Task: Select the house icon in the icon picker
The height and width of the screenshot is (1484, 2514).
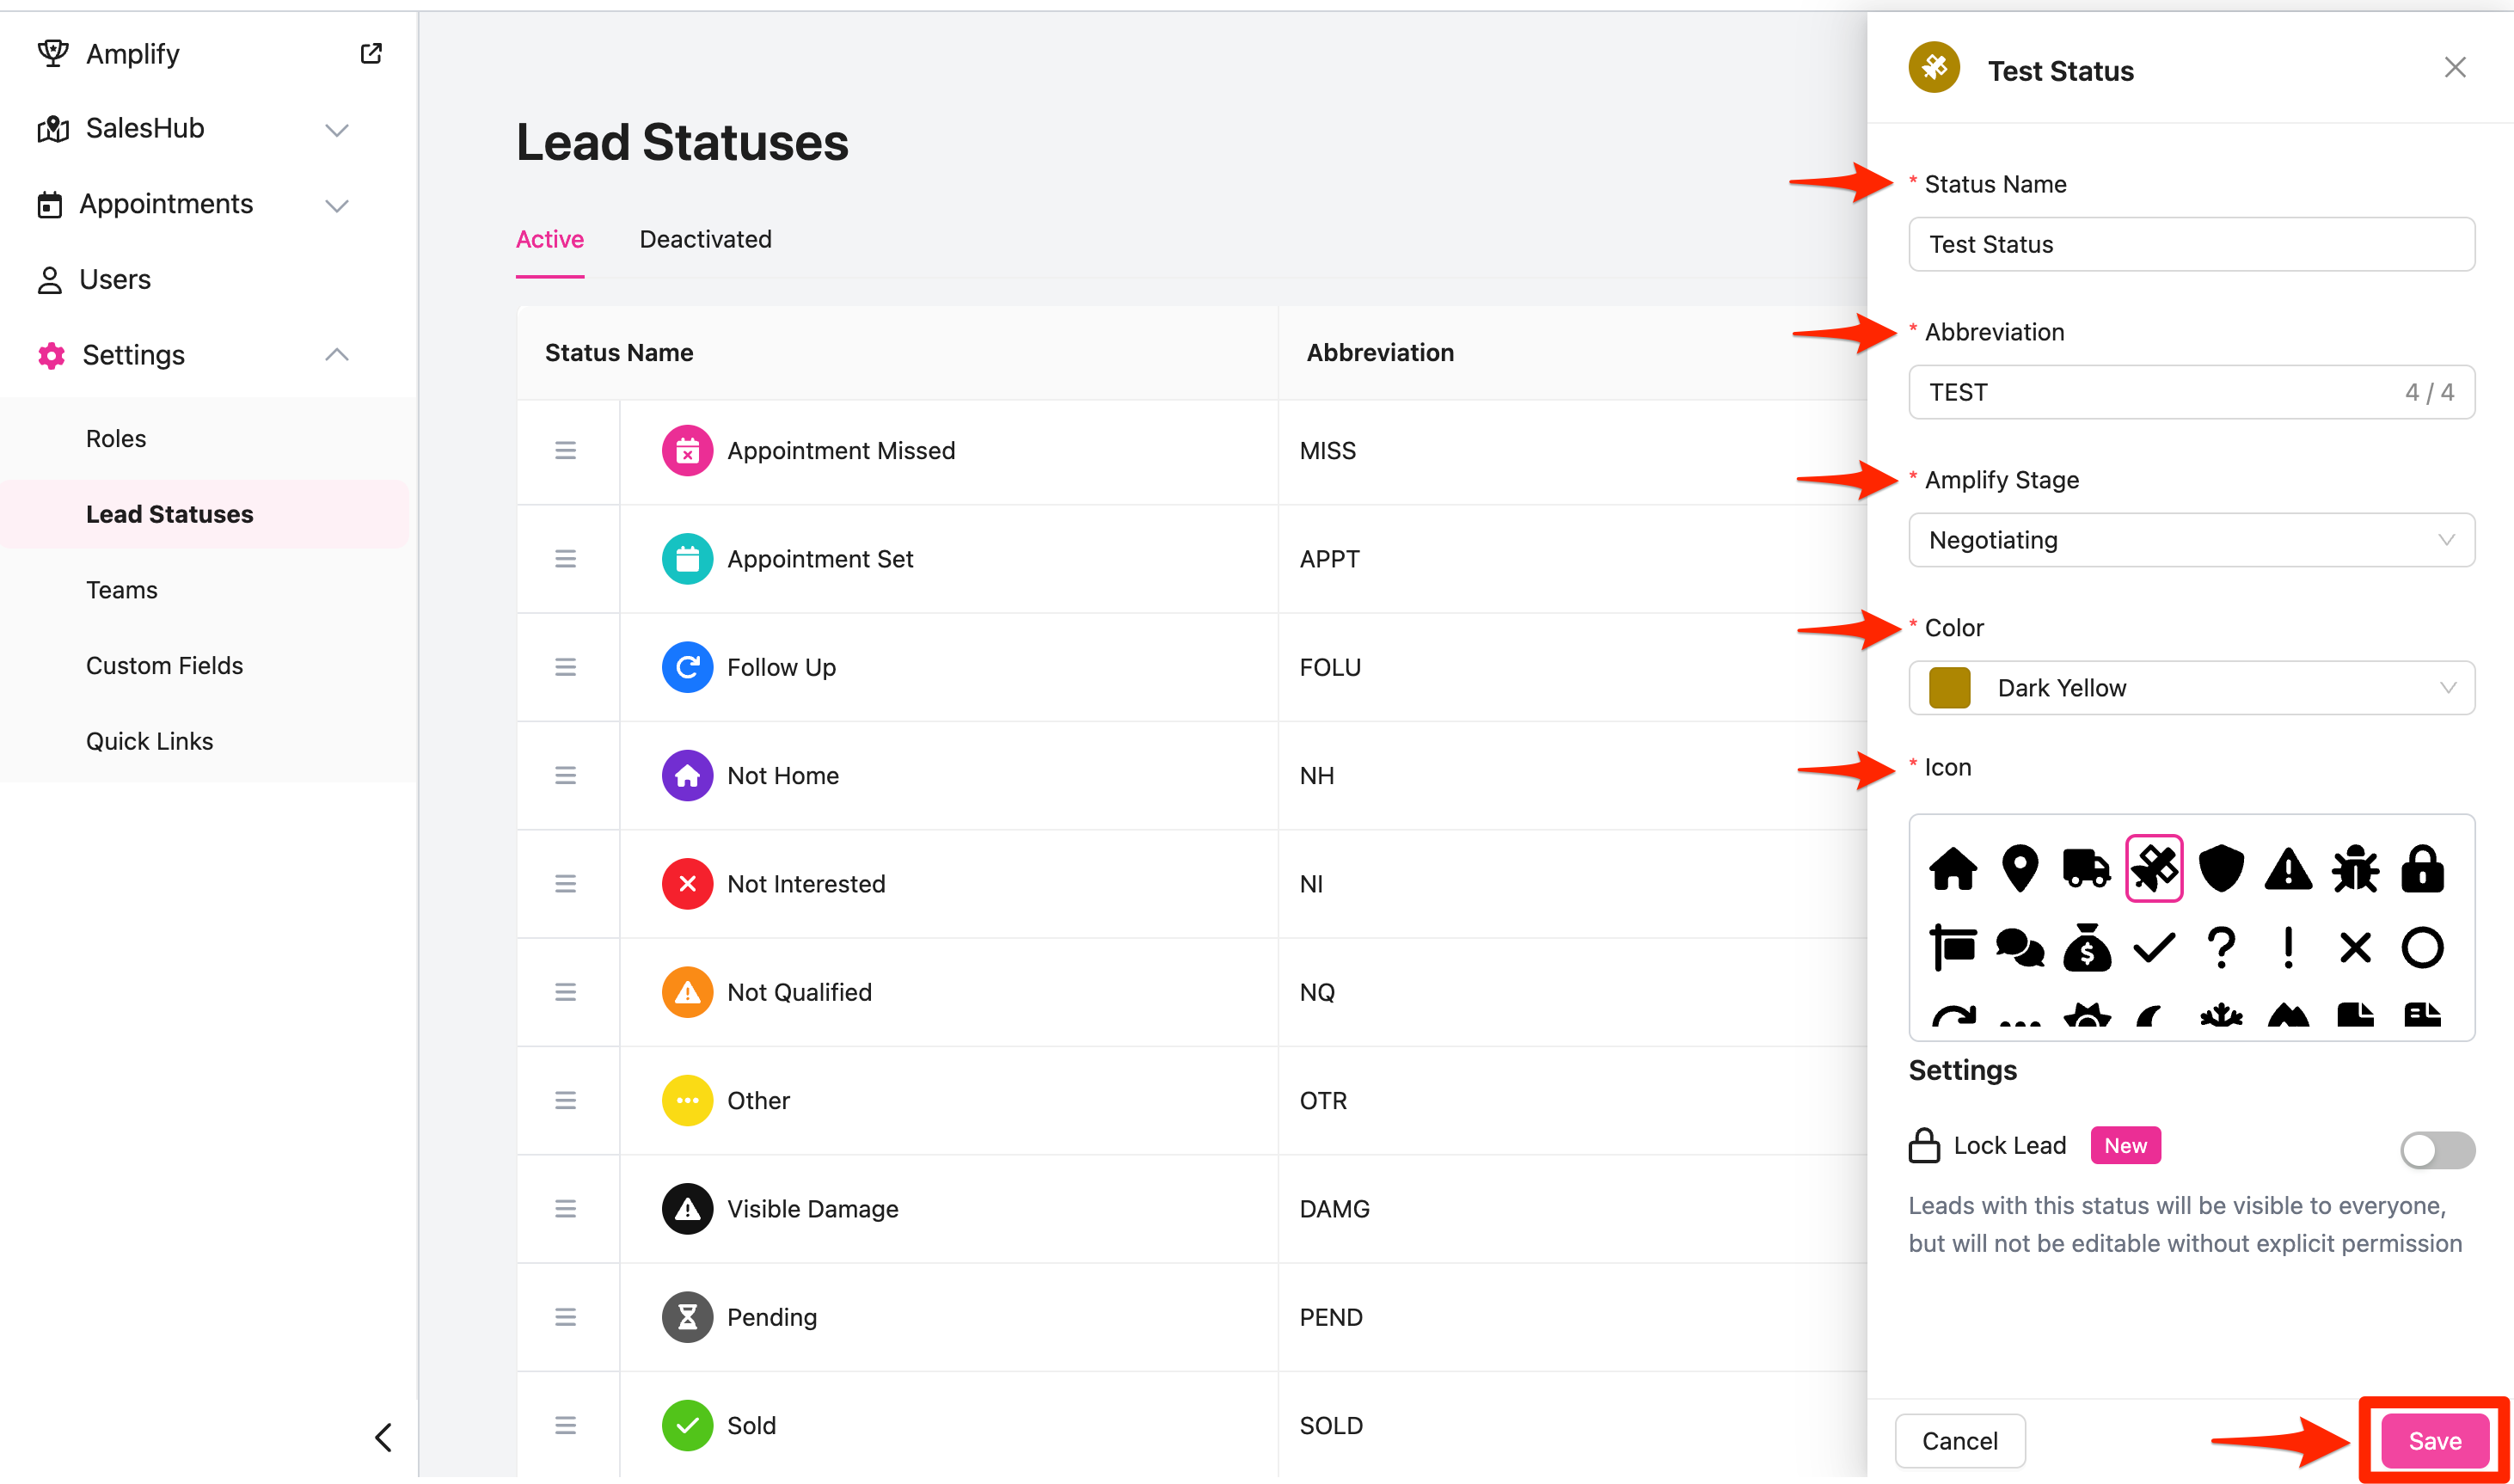Action: (x=1952, y=868)
